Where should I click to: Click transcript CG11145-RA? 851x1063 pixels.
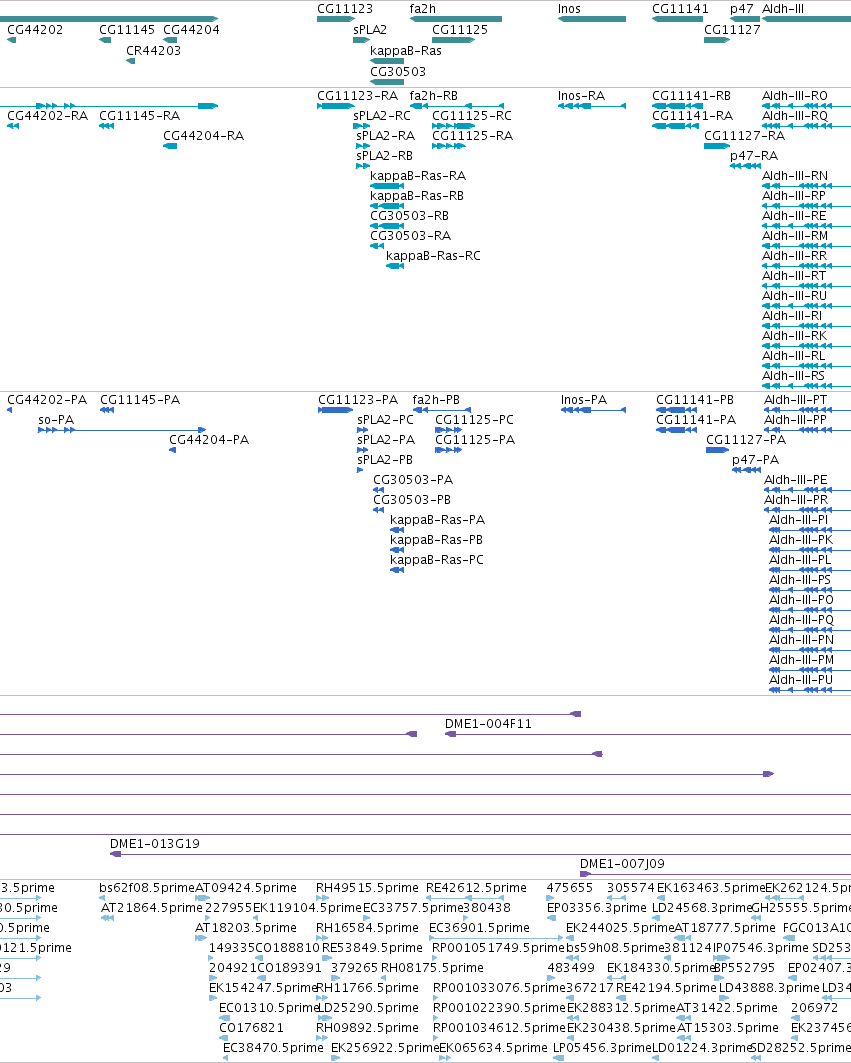click(140, 116)
